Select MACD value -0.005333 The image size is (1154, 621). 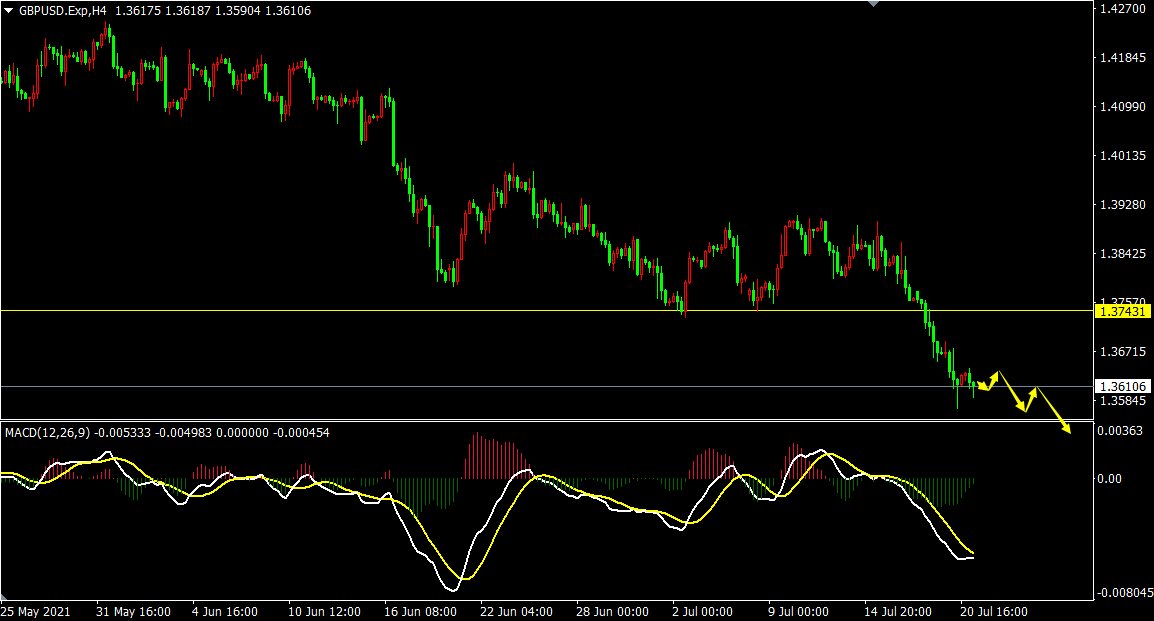(x=123, y=433)
